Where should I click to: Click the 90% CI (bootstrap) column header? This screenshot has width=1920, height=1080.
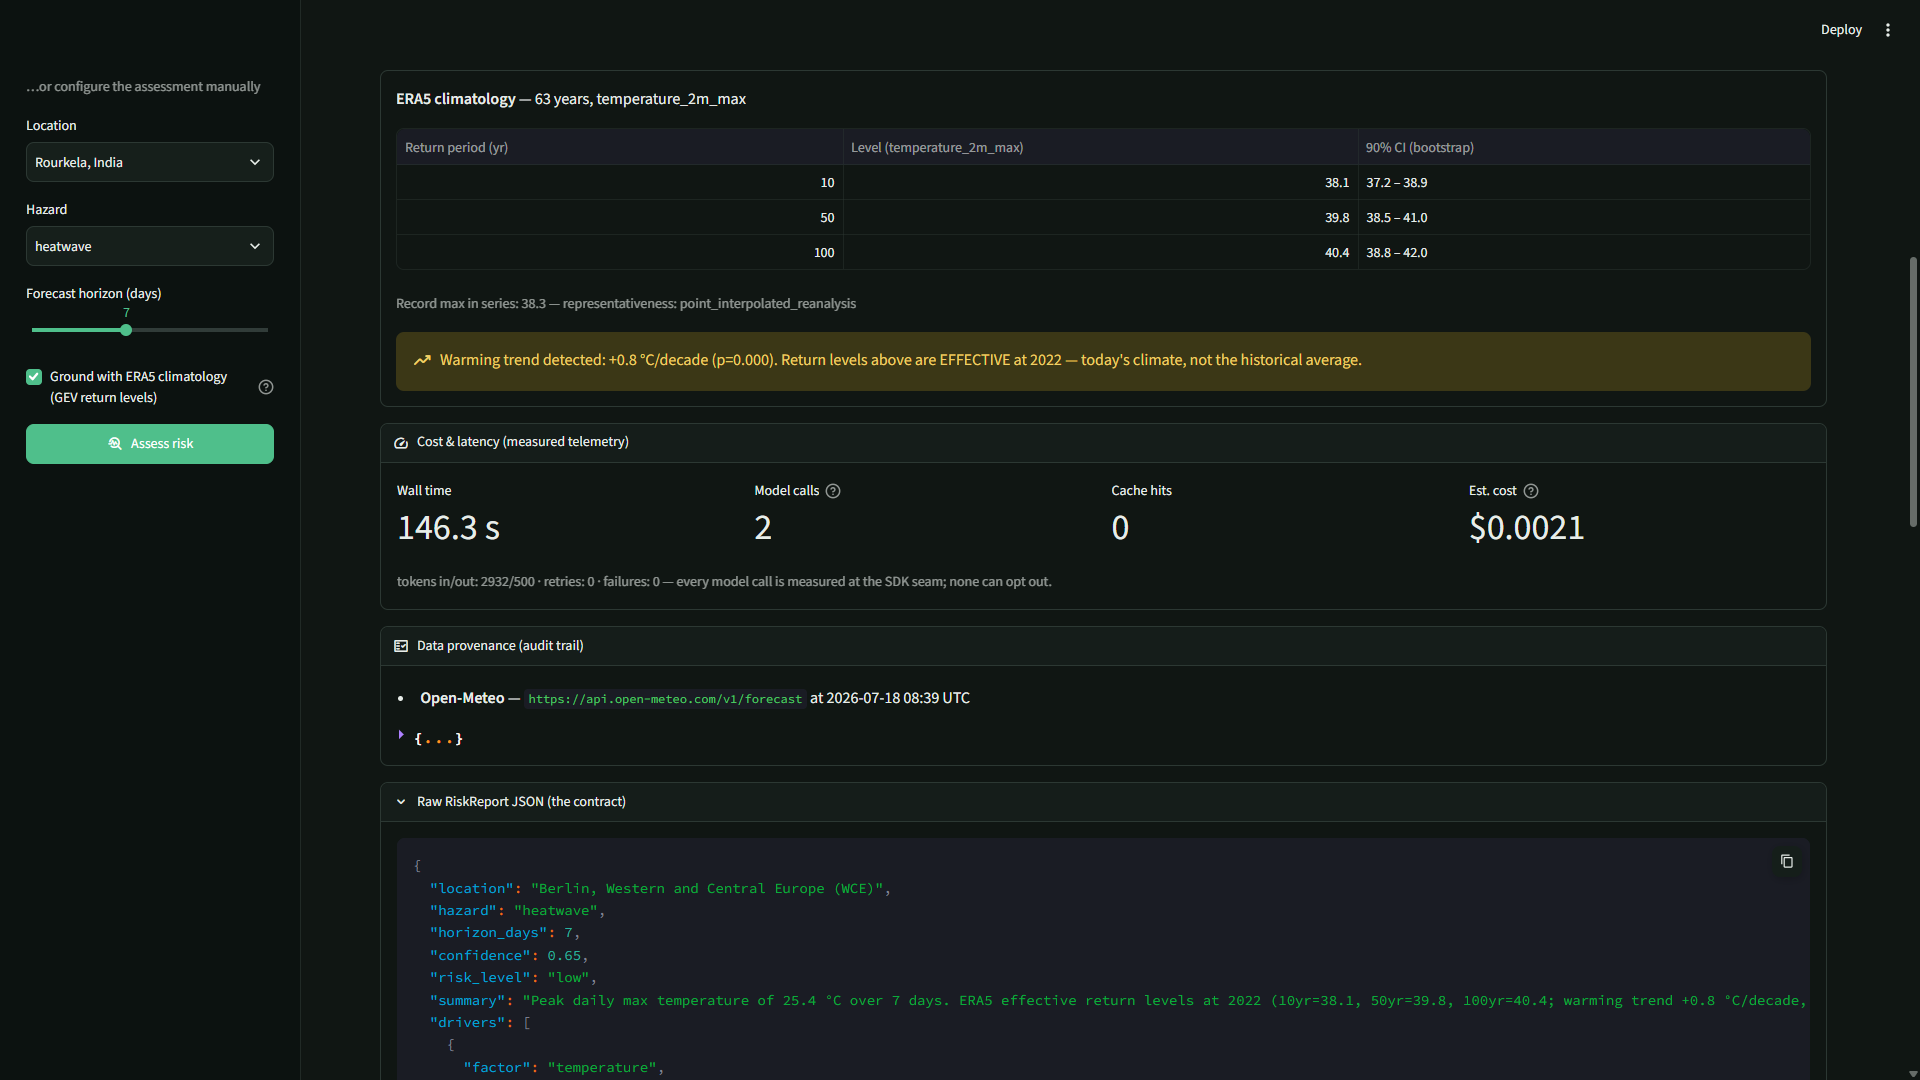1584,147
